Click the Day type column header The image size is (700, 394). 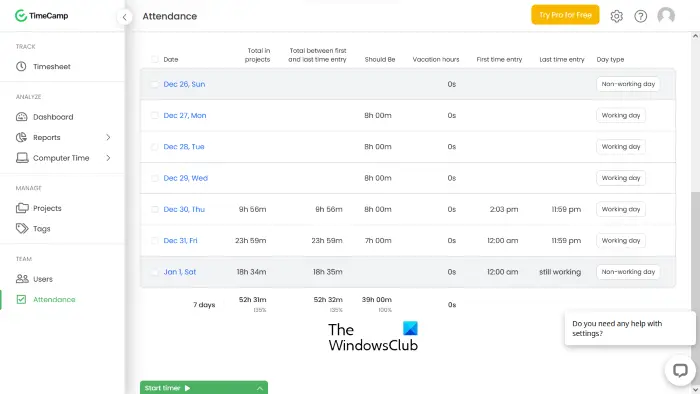[610, 59]
